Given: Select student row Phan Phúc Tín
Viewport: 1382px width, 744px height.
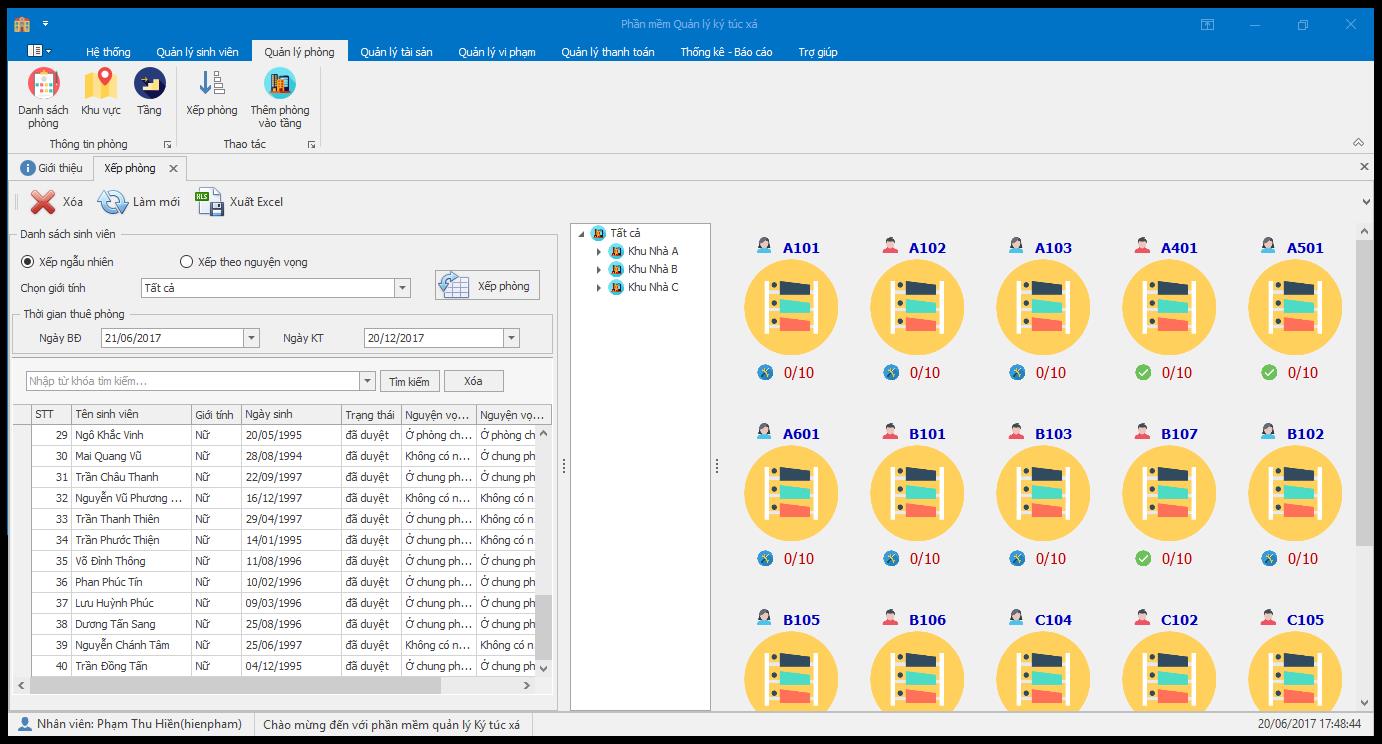Looking at the screenshot, I should point(282,582).
